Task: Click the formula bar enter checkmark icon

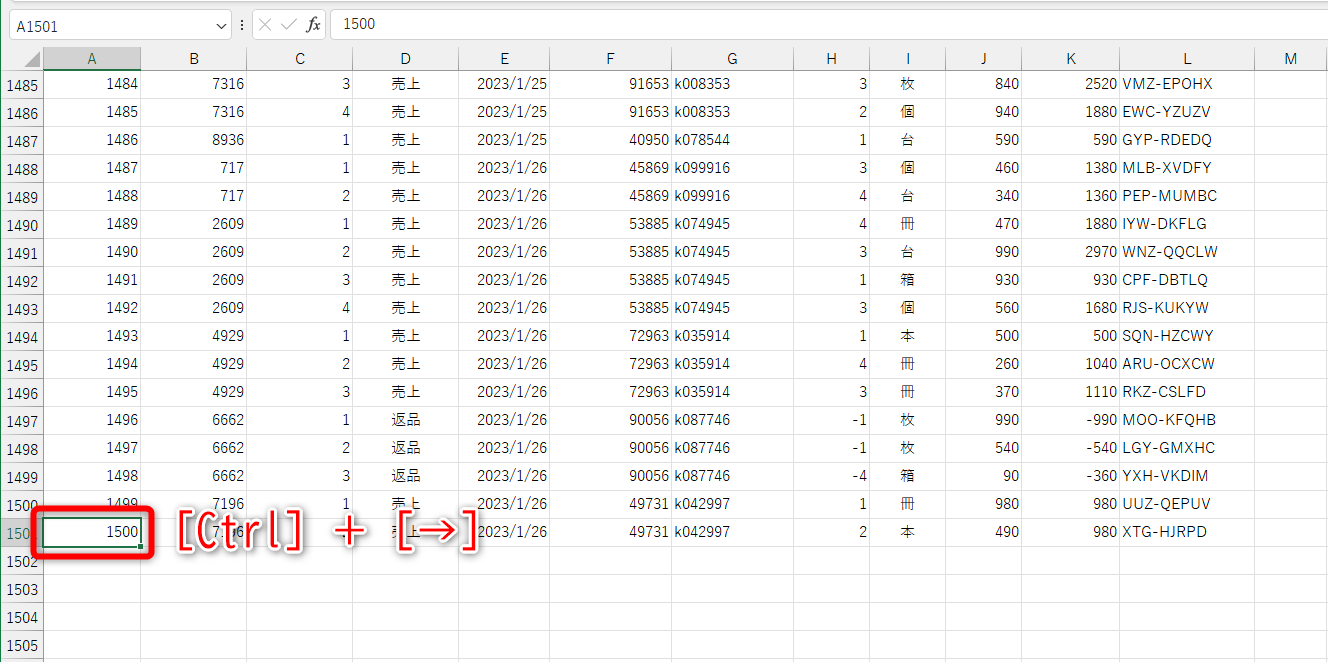Action: 288,24
